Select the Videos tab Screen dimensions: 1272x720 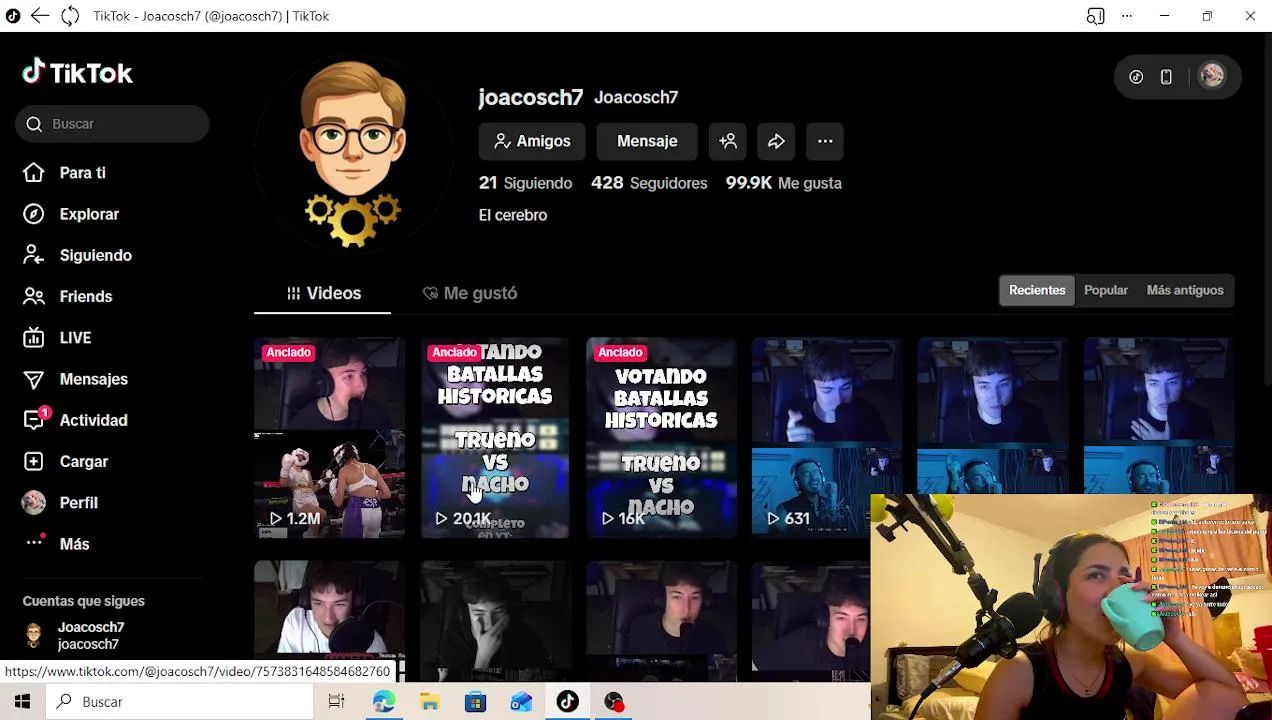pos(323,293)
